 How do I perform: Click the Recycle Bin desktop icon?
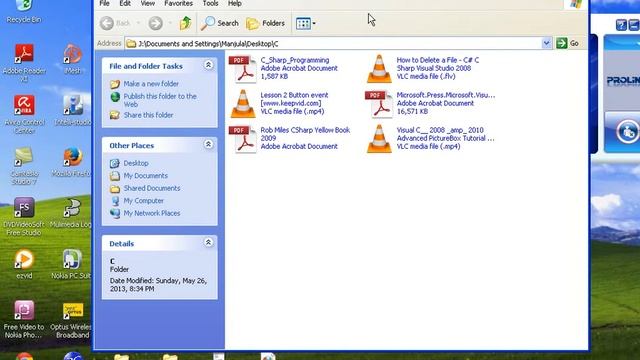(x=24, y=11)
